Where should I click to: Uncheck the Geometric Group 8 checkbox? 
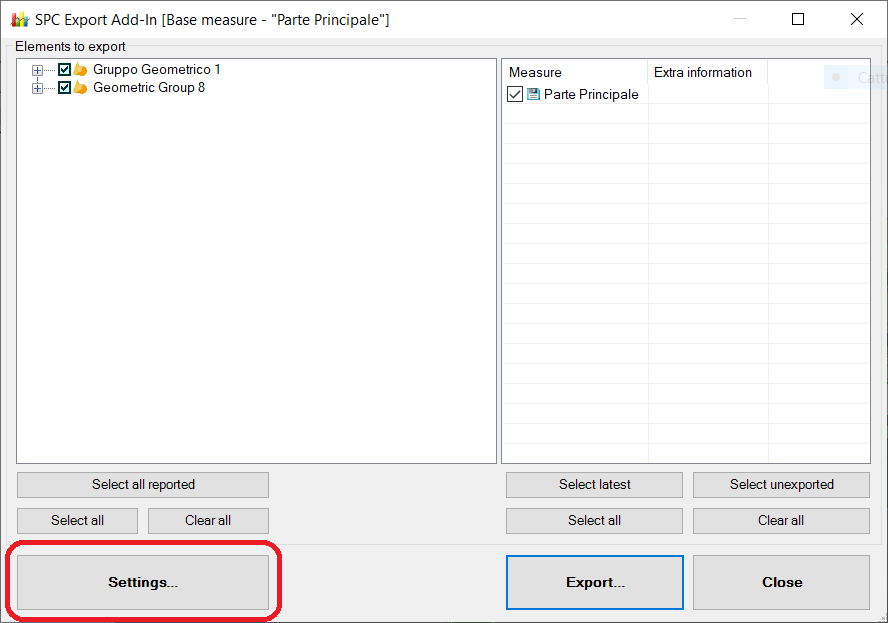(x=63, y=87)
